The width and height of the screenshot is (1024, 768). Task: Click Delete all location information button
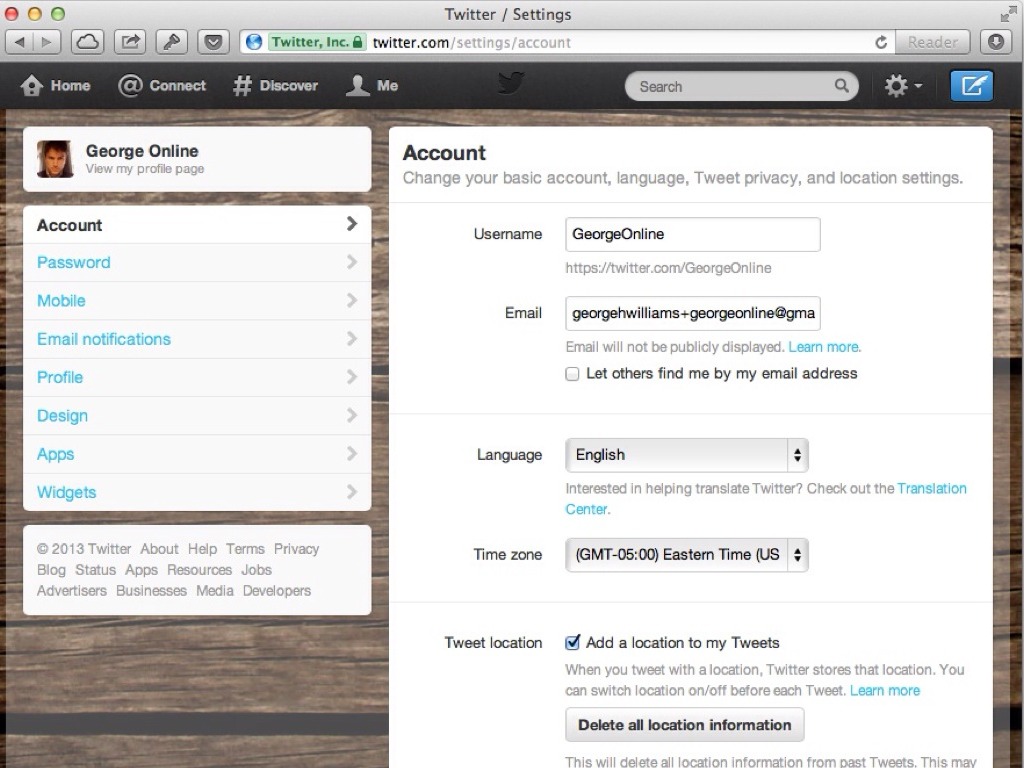click(x=685, y=725)
